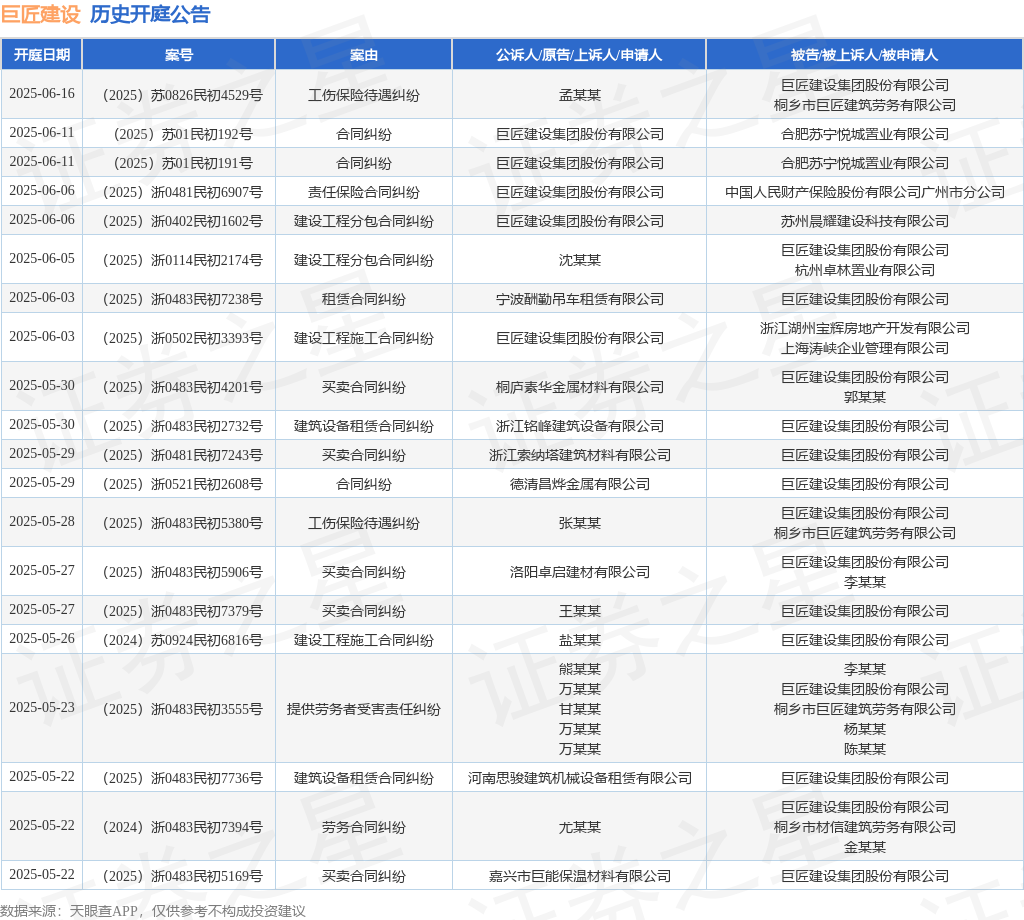Click plaintiff 宁波酬勤吊车租赁有限公司

coord(579,300)
